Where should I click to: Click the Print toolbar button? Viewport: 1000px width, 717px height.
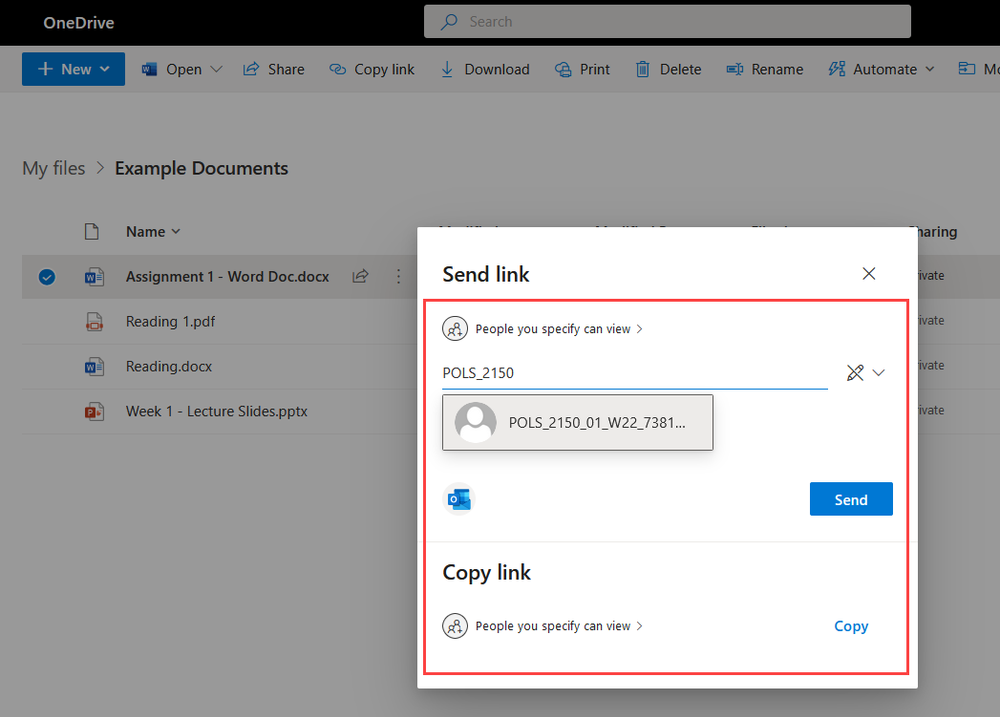pos(582,70)
